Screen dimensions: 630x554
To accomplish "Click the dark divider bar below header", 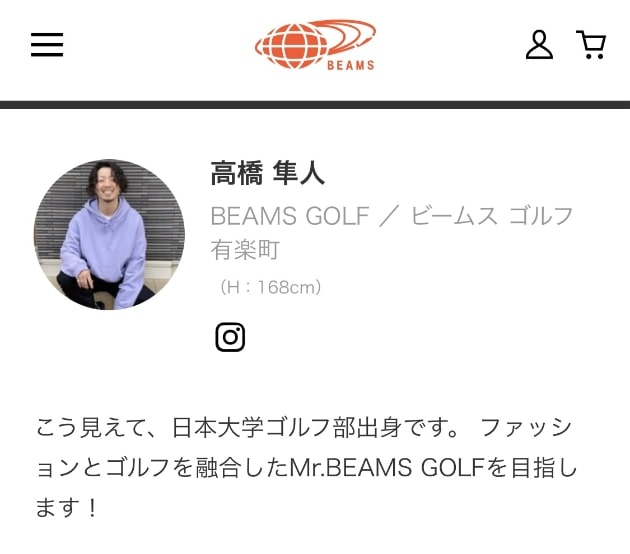I will (x=315, y=105).
